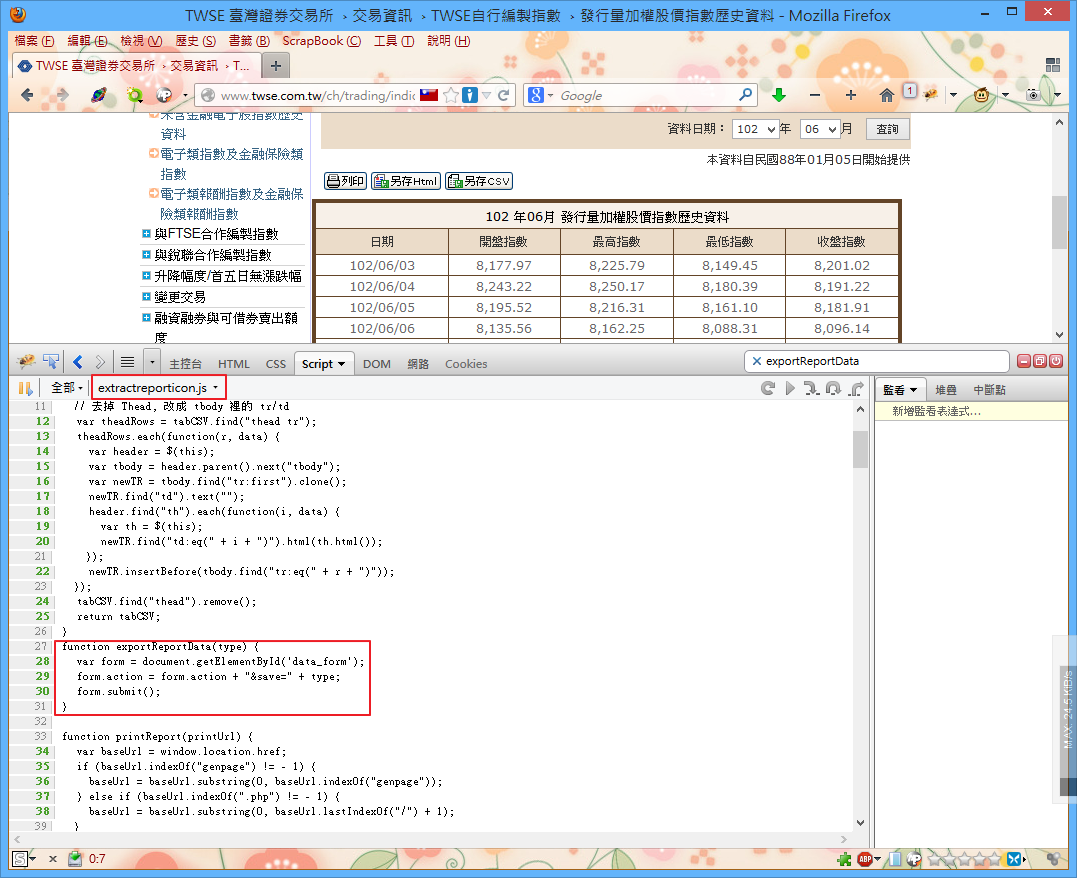The height and width of the screenshot is (878, 1077).
Task: Click the URL address bar field
Action: pyautogui.click(x=317, y=95)
